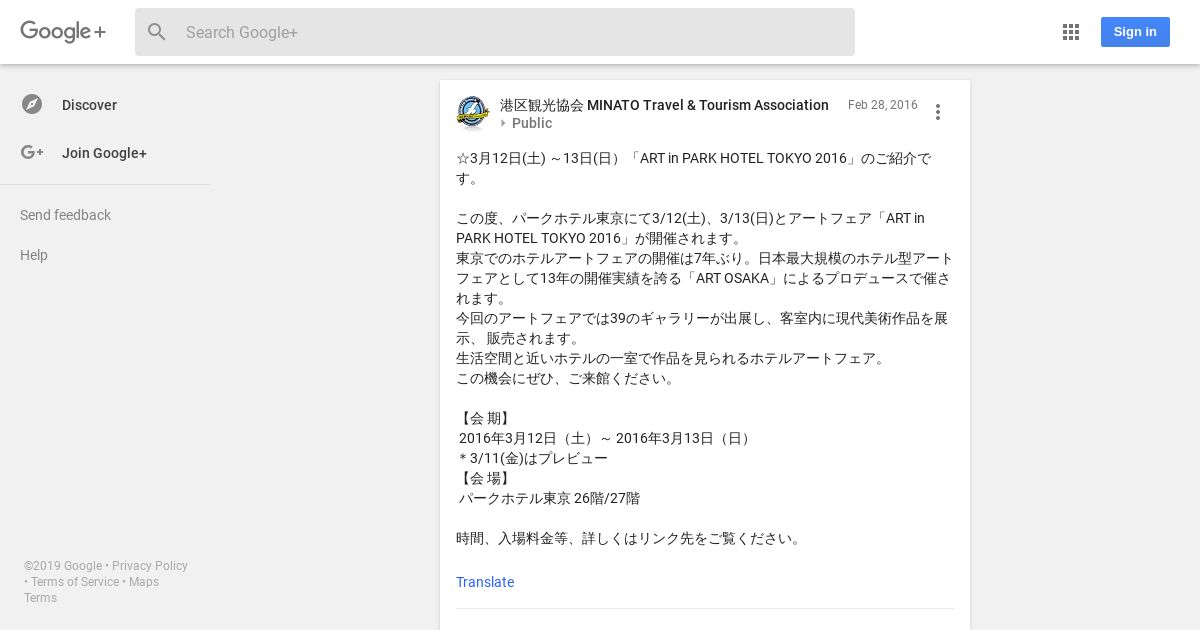Click the 【会 期】 heading
Image resolution: width=1200 pixels, height=630 pixels.
point(485,418)
